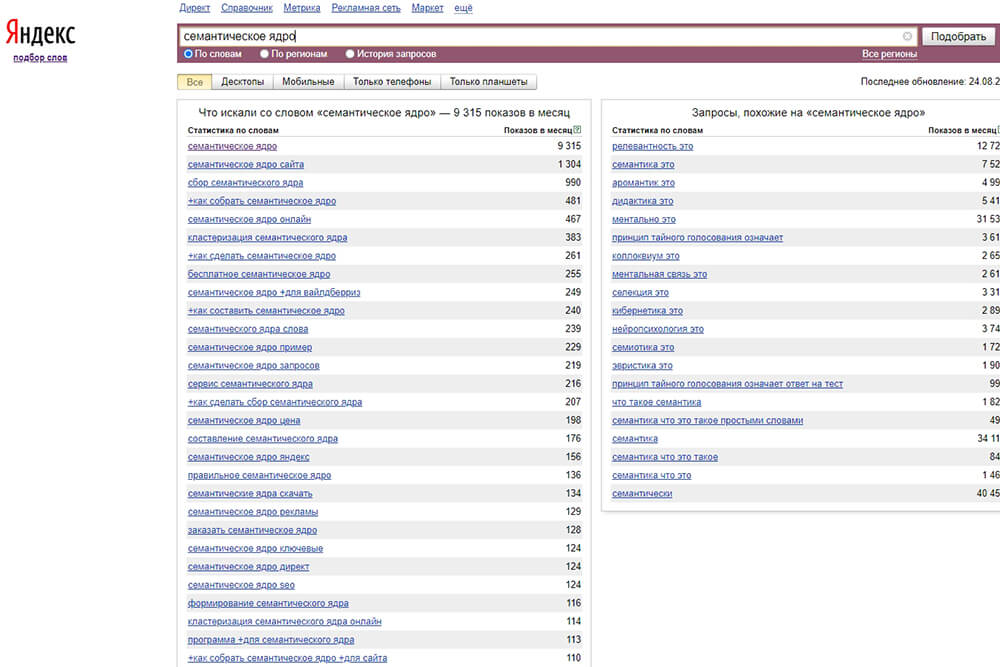1000x667 pixels.
Task: Open the семантическое ядро запросов query
Action: coord(253,366)
